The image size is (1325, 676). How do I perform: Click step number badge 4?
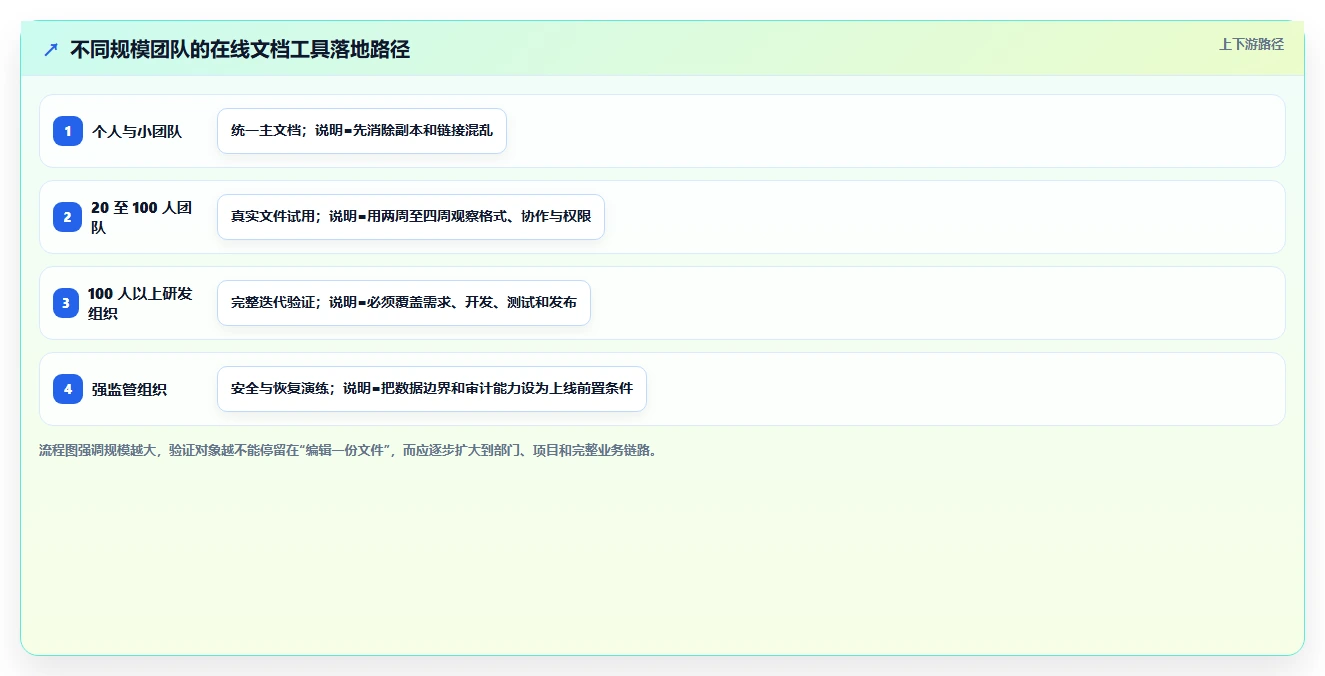click(68, 389)
